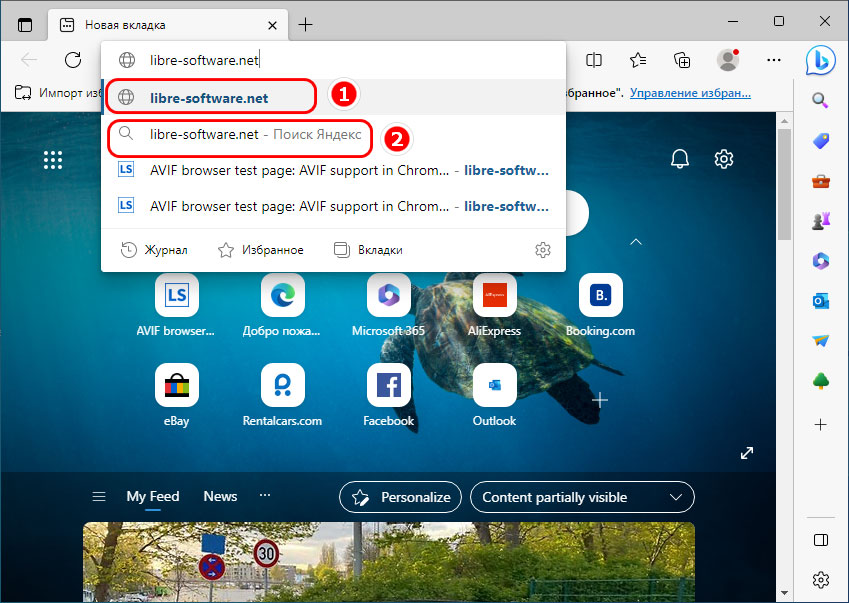This screenshot has width=849, height=603.
Task: Toggle the sidebar visibility icon
Action: click(x=820, y=540)
